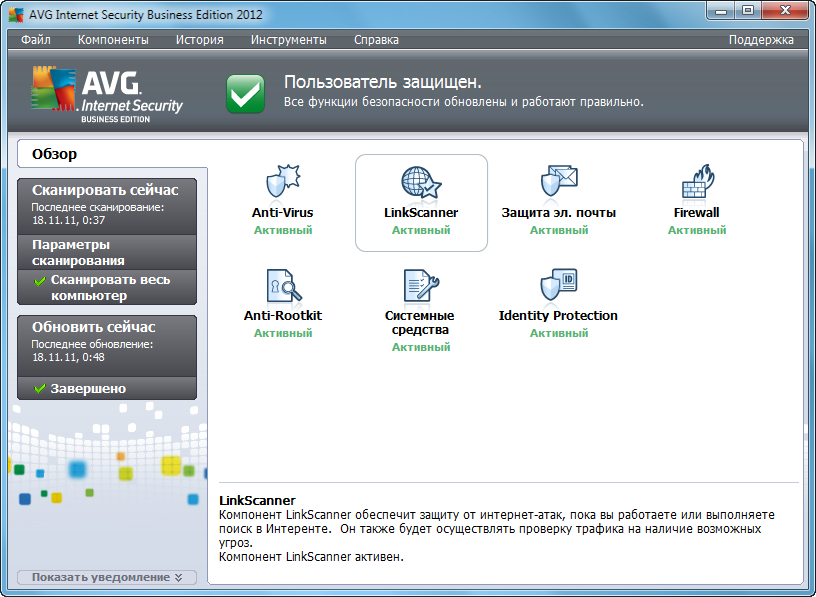
Task: Open the Файл menu
Action: [x=36, y=40]
